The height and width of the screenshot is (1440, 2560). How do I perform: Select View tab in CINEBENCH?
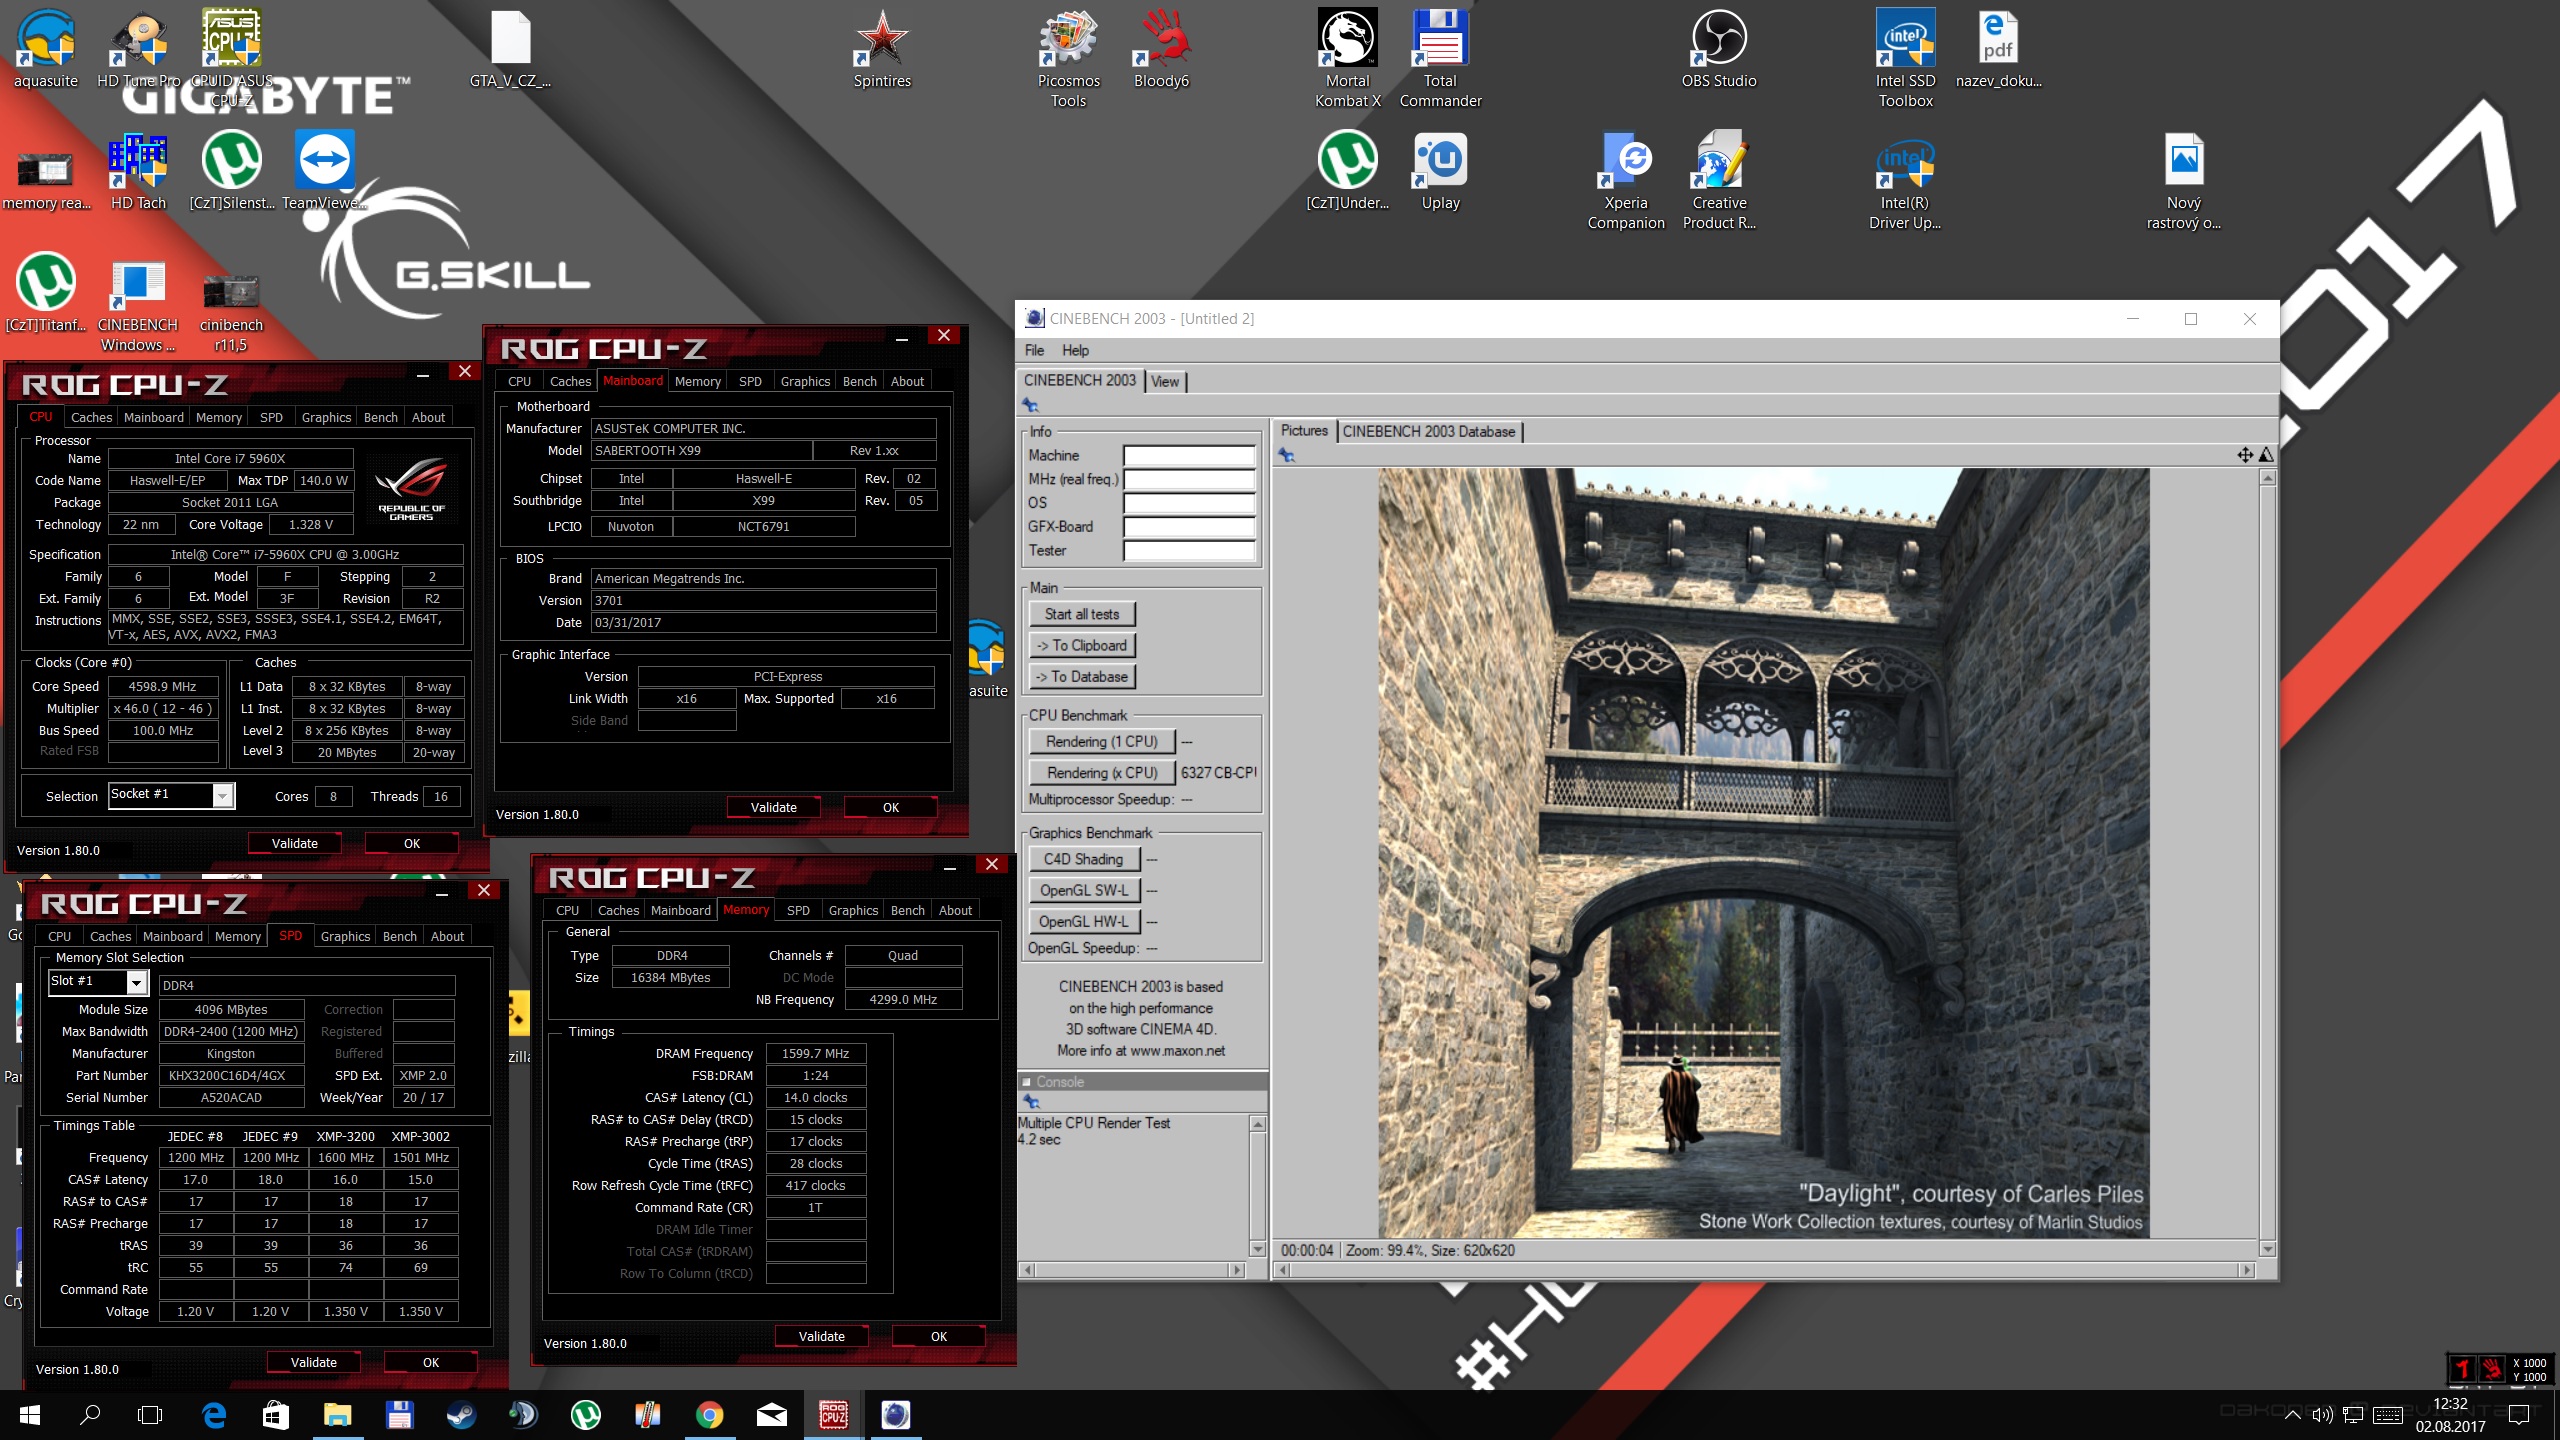click(1164, 381)
